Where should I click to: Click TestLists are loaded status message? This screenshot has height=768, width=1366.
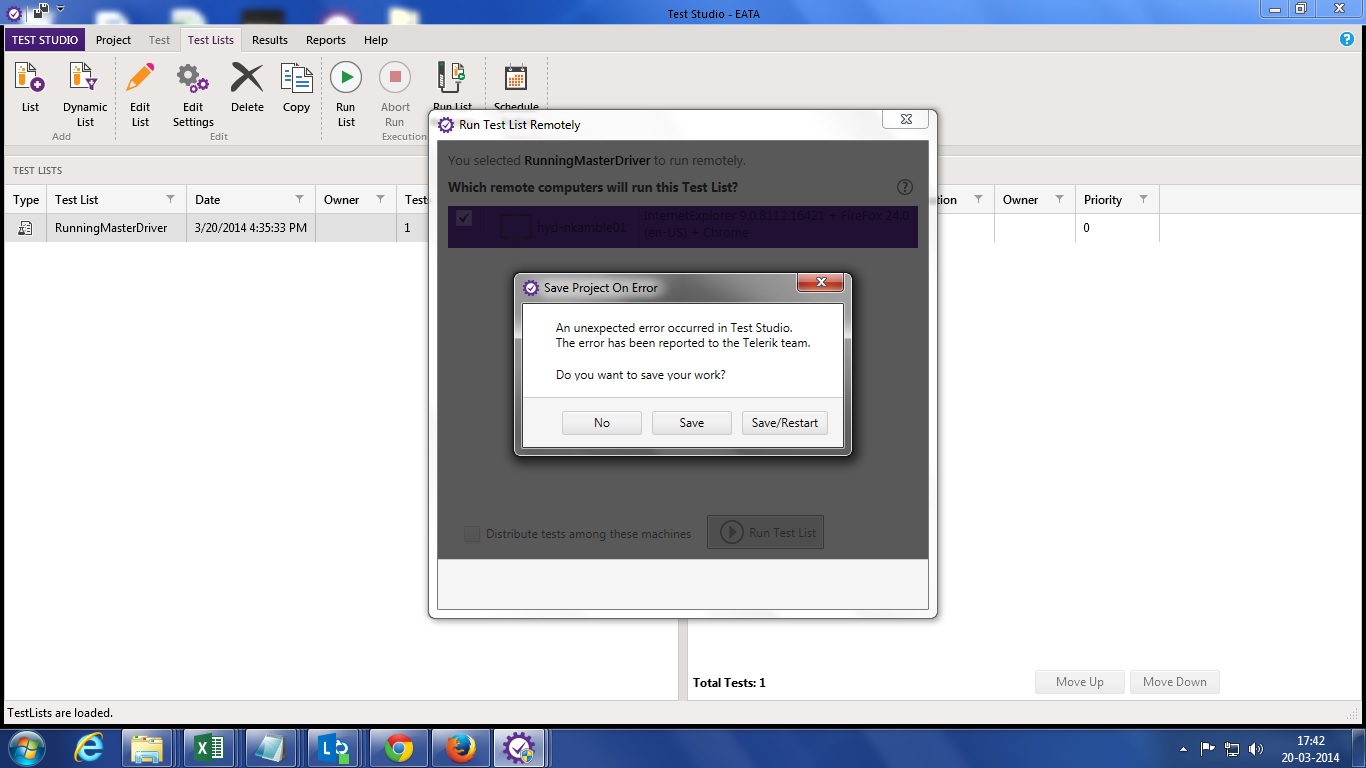pyautogui.click(x=60, y=713)
